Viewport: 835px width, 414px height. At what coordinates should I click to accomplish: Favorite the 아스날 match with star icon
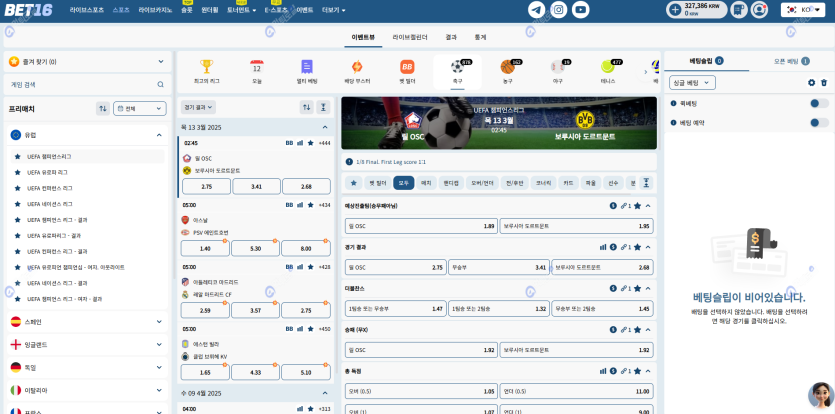(x=310, y=205)
